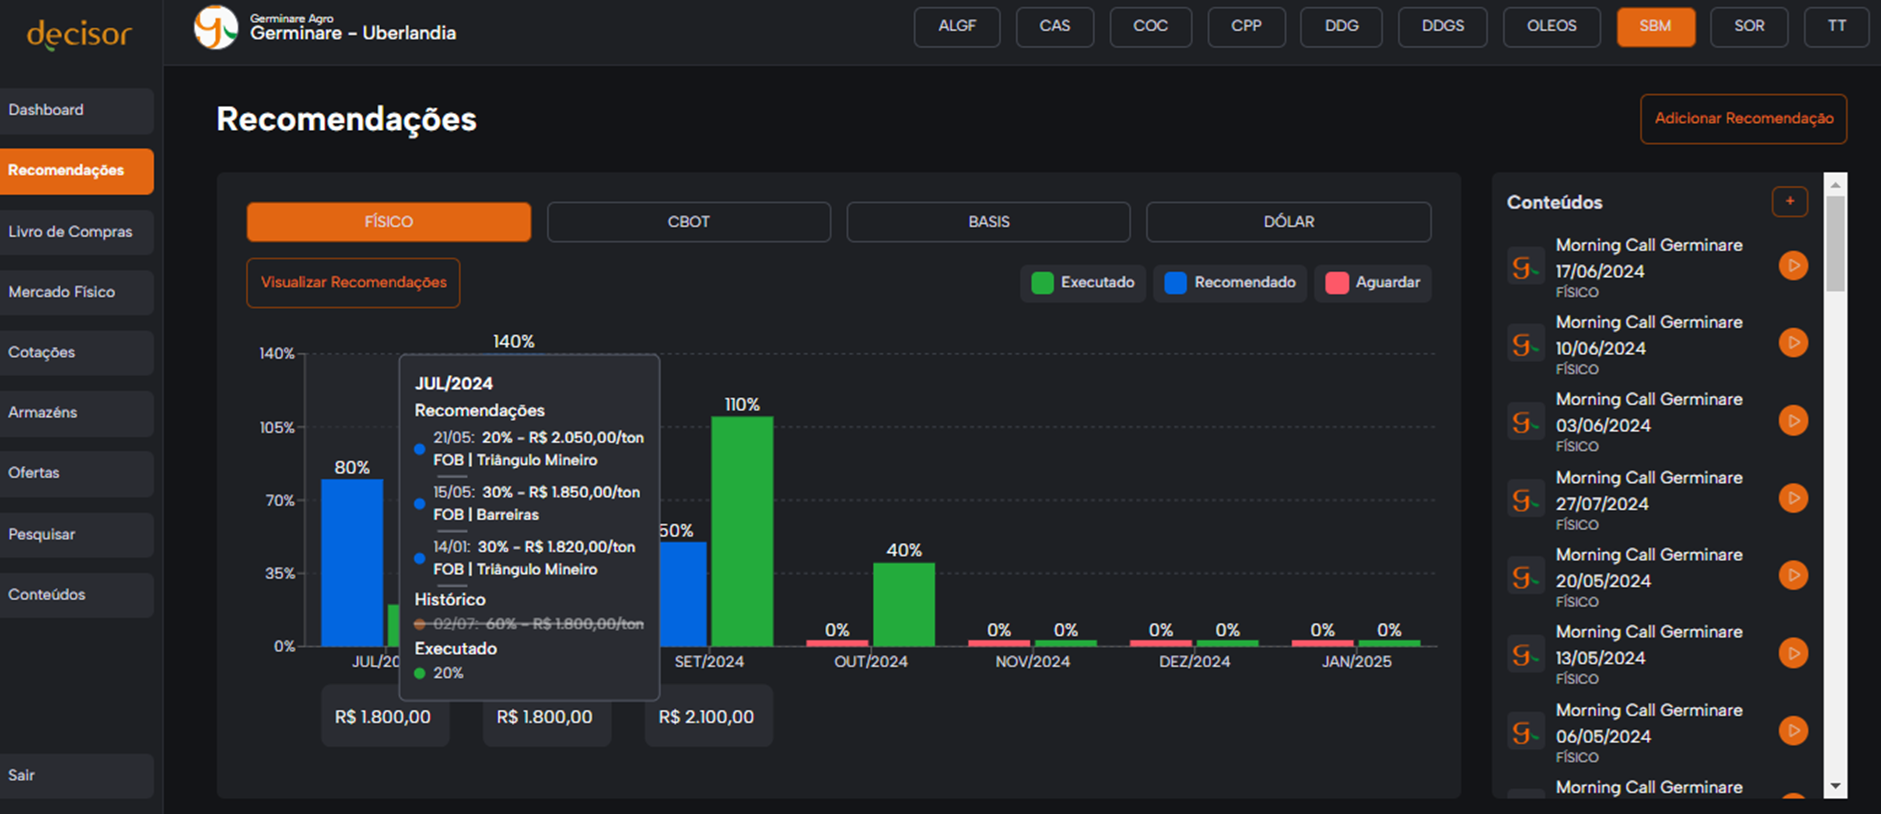
Task: Open Cotações page
Action: pyautogui.click(x=77, y=353)
